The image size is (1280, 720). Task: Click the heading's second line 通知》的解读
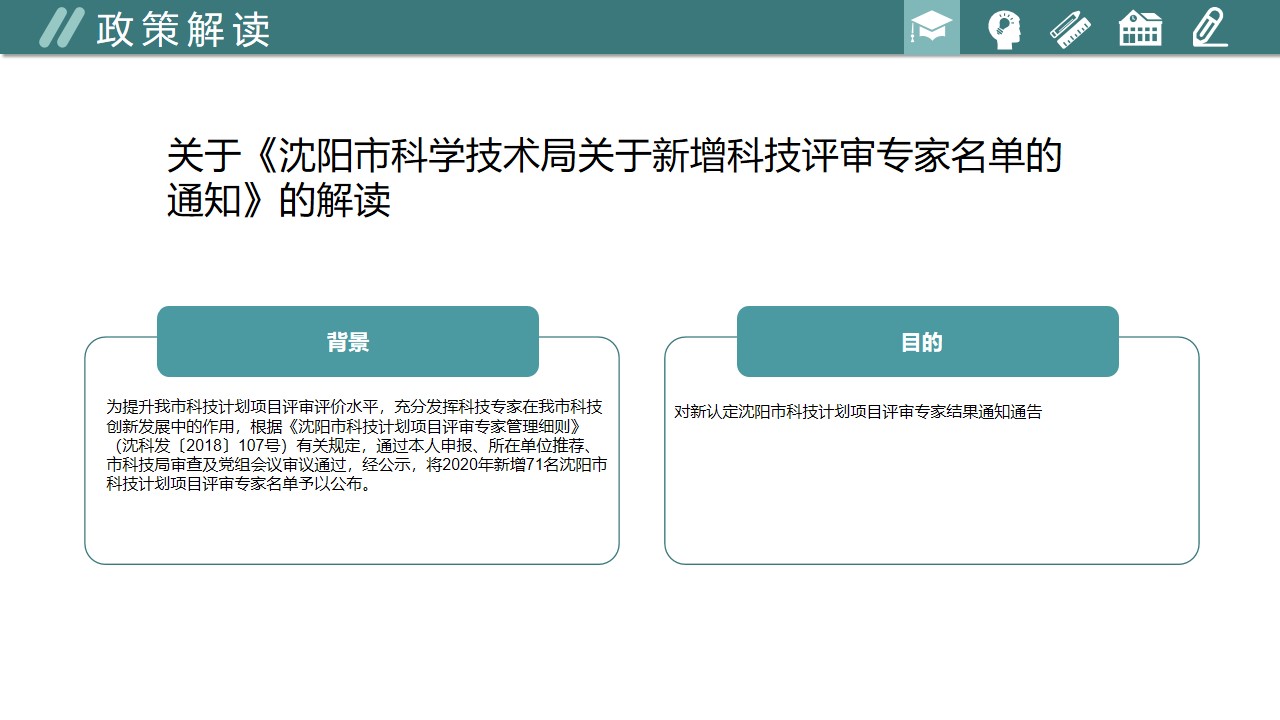(x=278, y=201)
